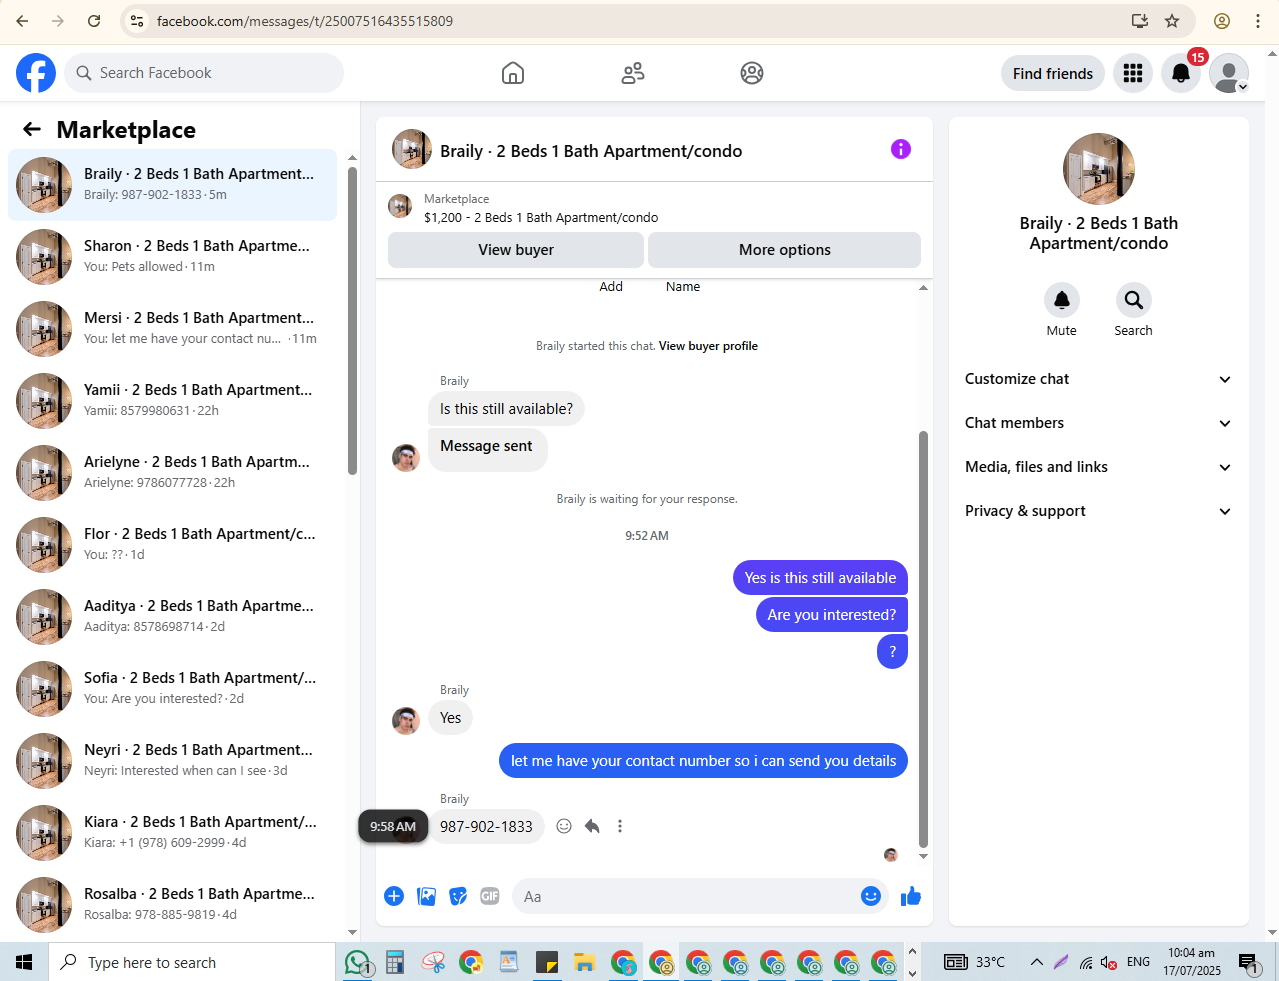This screenshot has height=981, width=1279.
Task: Open the Facebook logo home link
Action: pyautogui.click(x=36, y=73)
